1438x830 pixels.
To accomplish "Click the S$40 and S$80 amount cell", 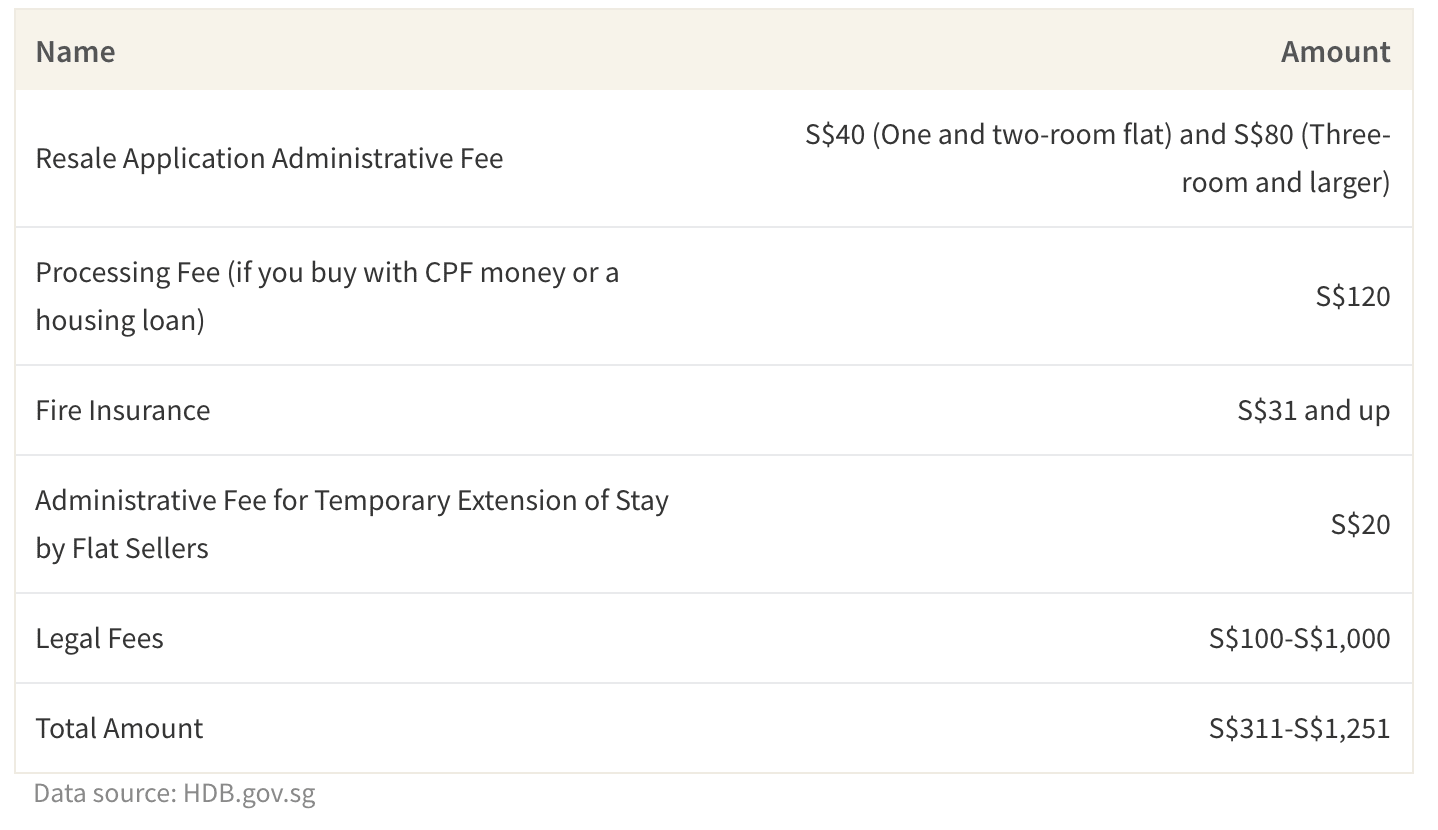I will [x=1097, y=158].
